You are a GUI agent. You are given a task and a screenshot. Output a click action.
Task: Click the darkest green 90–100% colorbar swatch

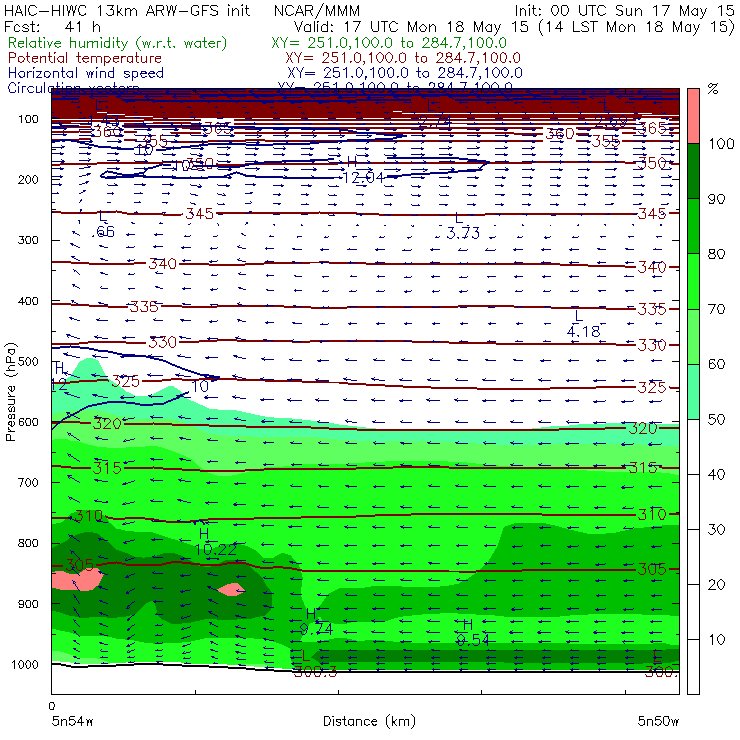pyautogui.click(x=693, y=171)
